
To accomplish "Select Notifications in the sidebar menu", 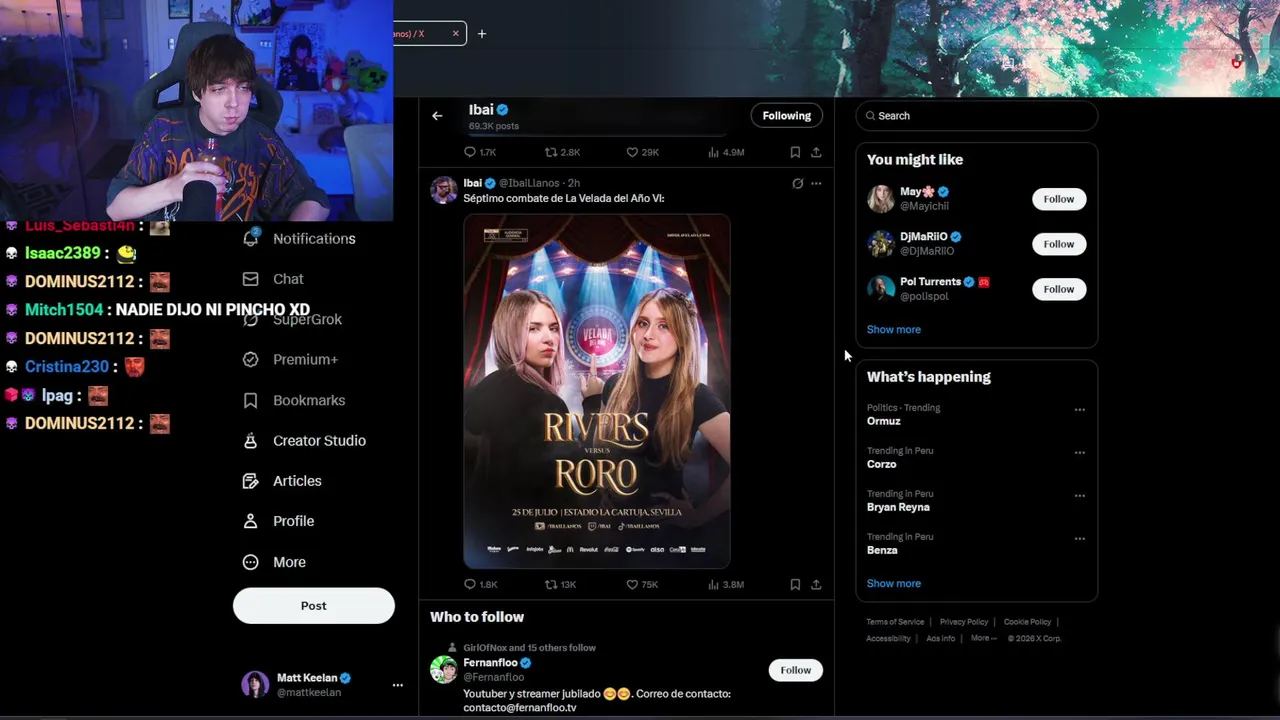I will [314, 238].
